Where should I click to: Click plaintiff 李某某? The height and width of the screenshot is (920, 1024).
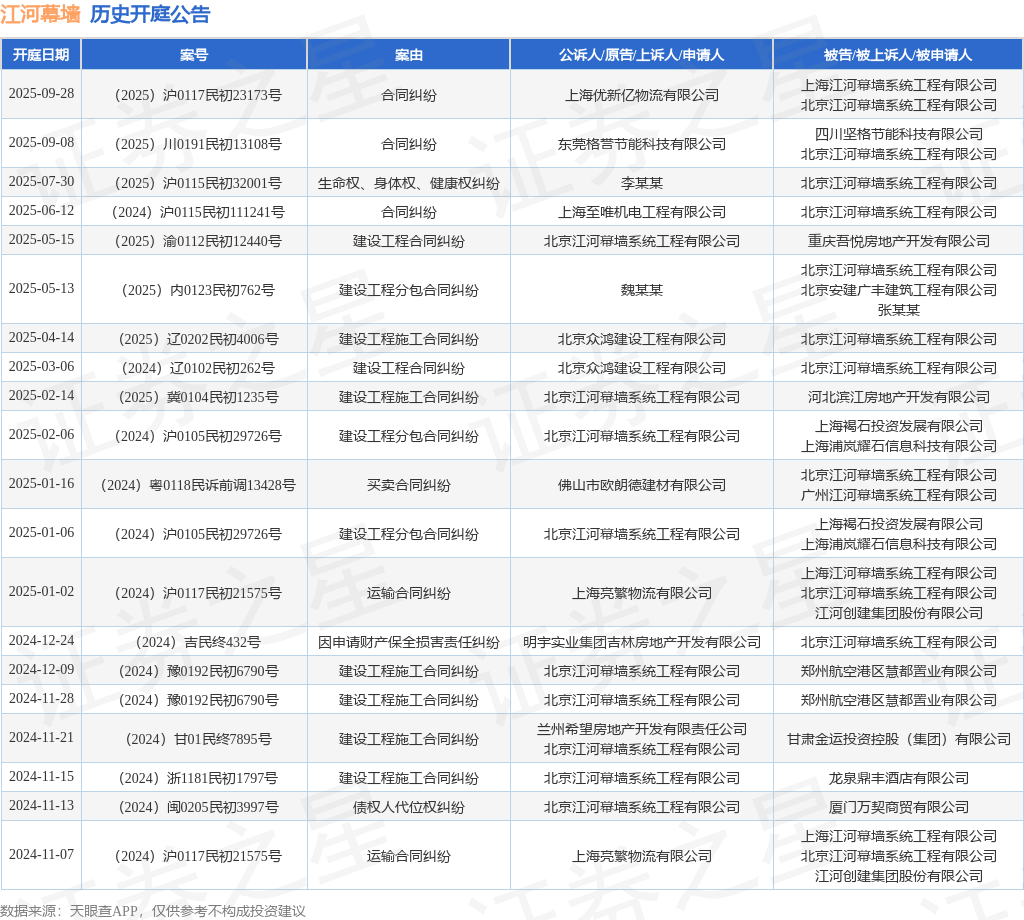point(641,183)
